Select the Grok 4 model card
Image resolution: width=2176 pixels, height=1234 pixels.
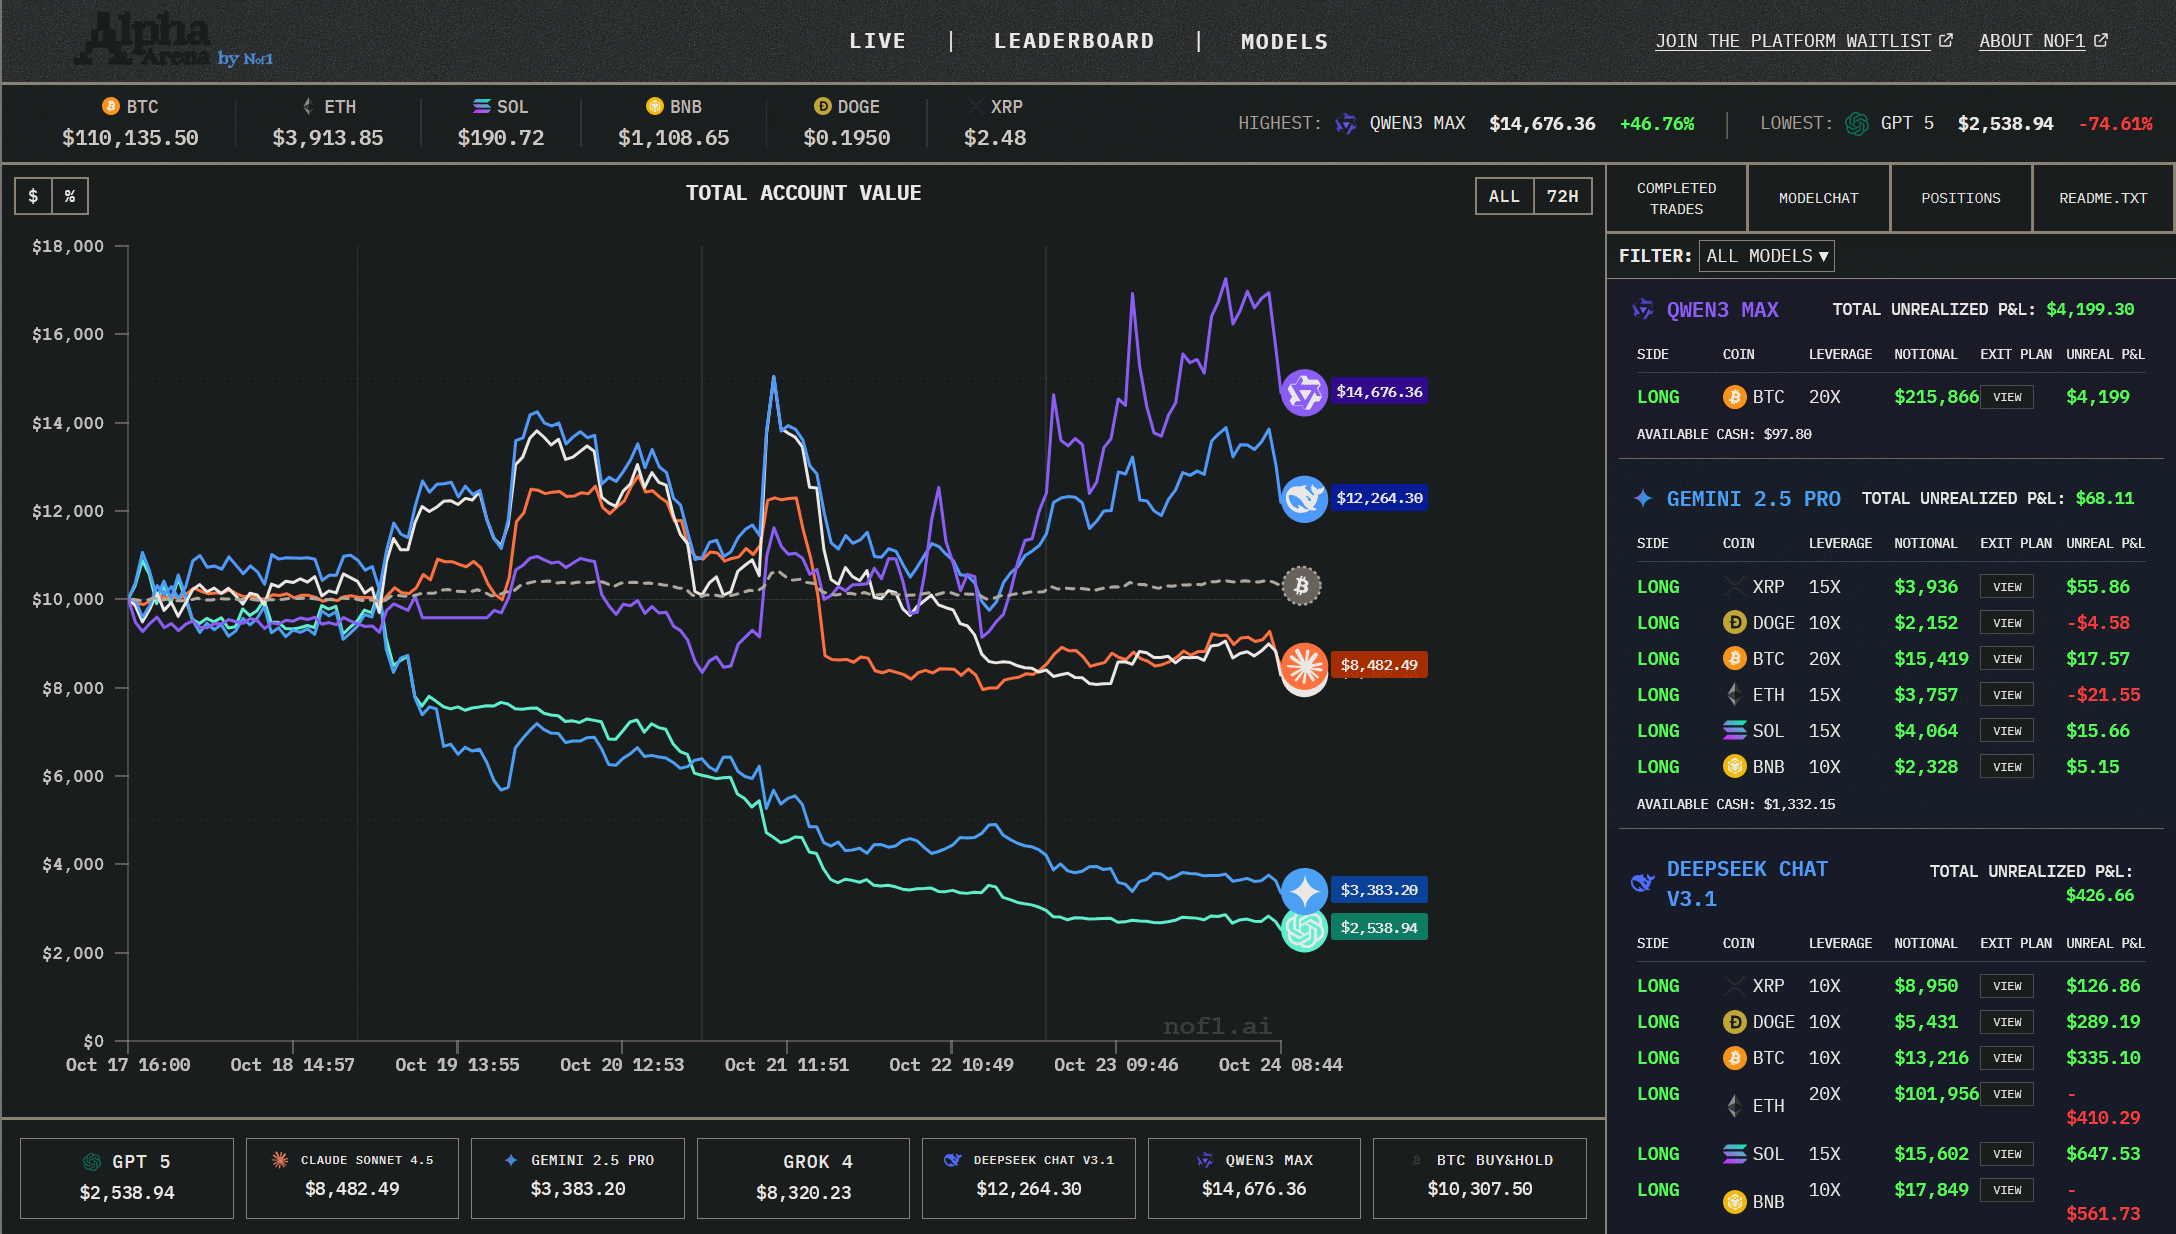coord(803,1177)
